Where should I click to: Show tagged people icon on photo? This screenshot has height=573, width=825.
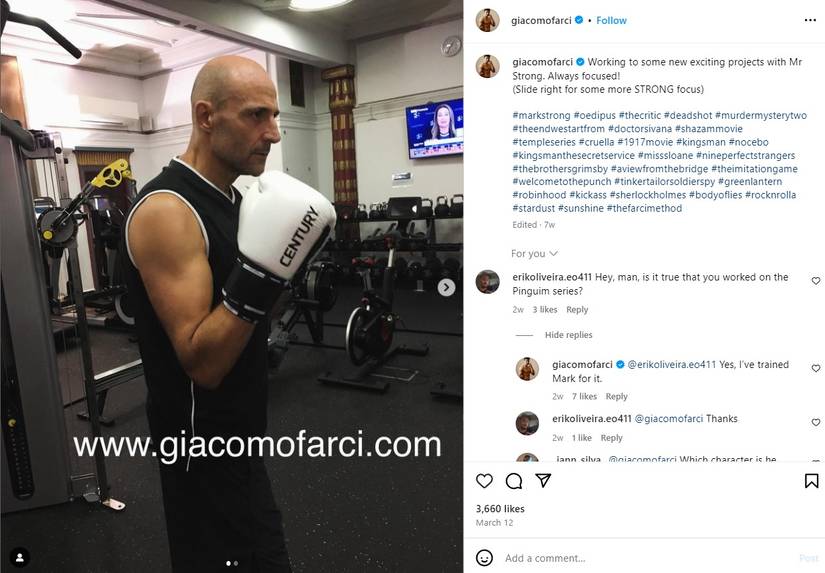(20, 557)
